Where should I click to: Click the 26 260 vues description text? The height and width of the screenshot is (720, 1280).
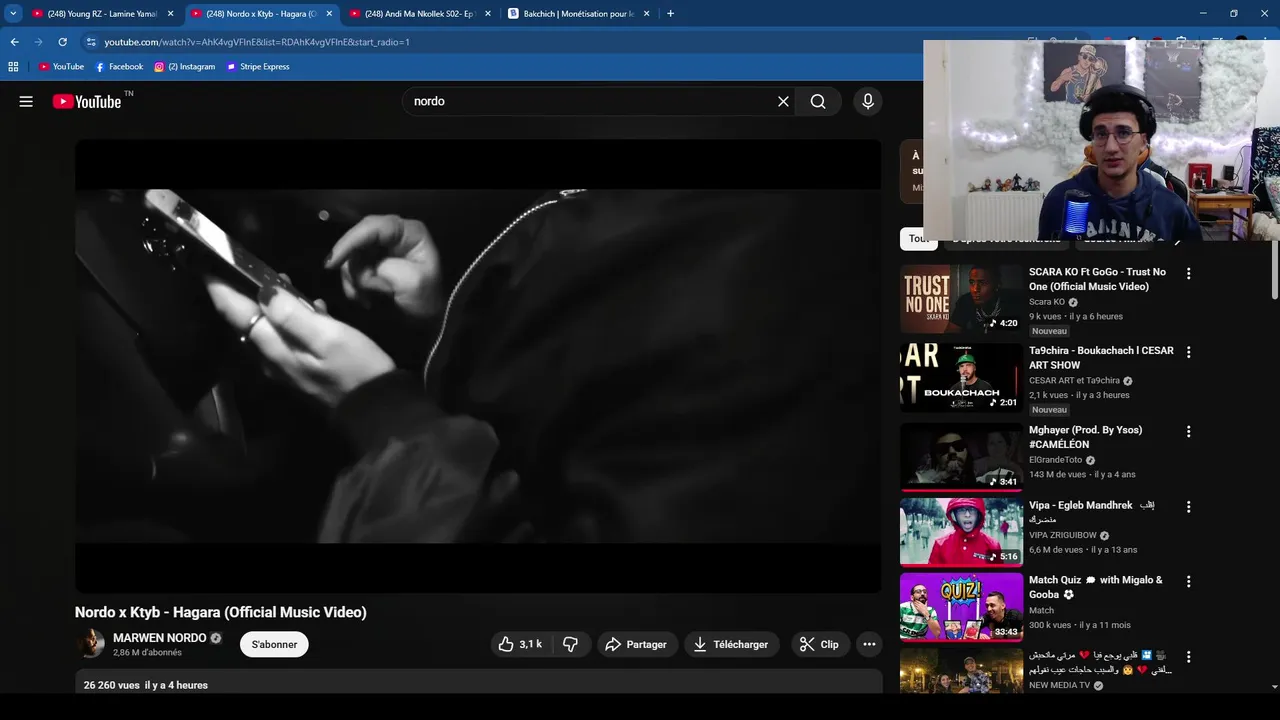[146, 685]
